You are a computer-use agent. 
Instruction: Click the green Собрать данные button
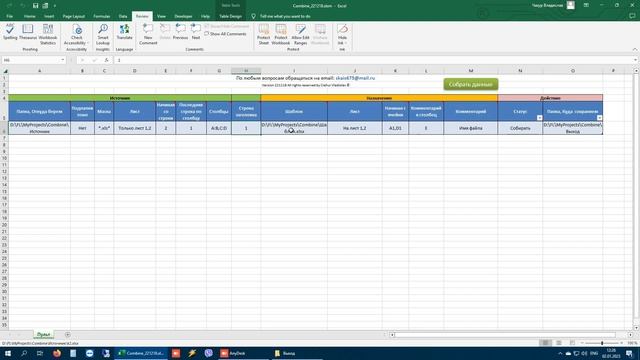(x=471, y=84)
